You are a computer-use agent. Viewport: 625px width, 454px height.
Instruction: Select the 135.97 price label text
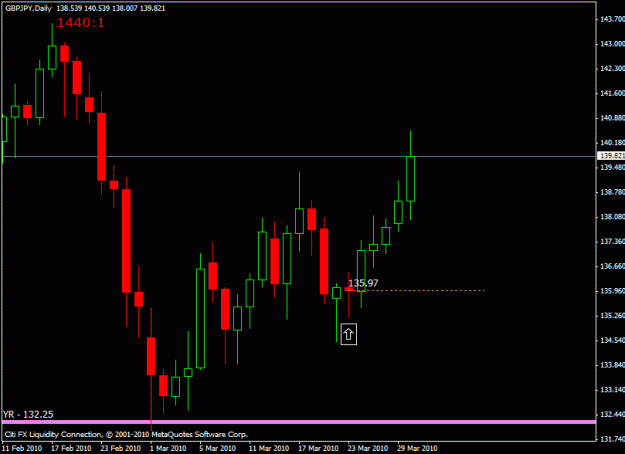coord(363,283)
